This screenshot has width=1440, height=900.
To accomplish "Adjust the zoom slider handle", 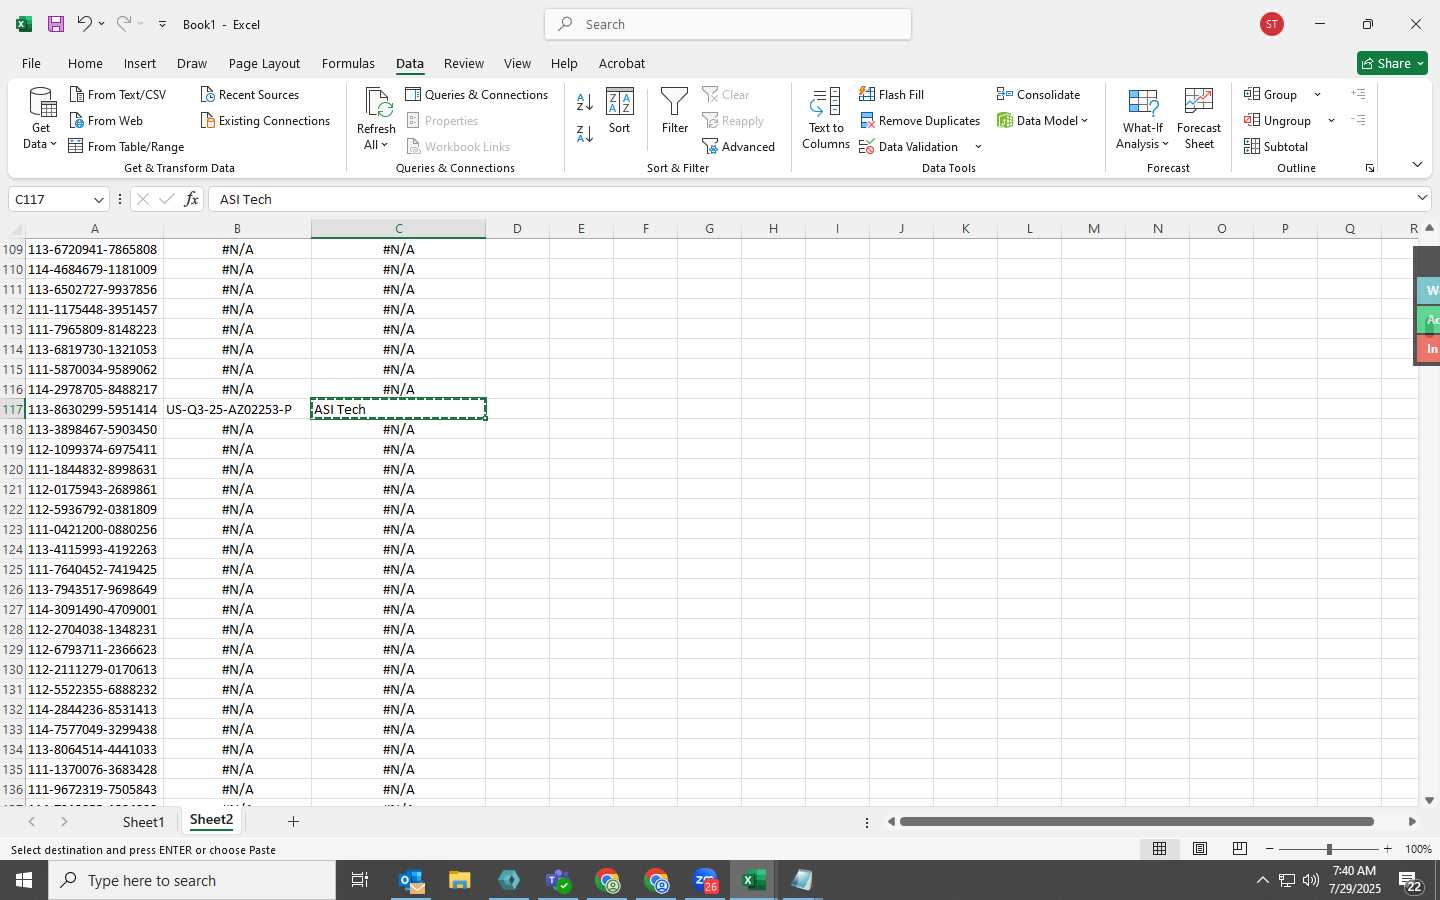I will pyautogui.click(x=1329, y=849).
